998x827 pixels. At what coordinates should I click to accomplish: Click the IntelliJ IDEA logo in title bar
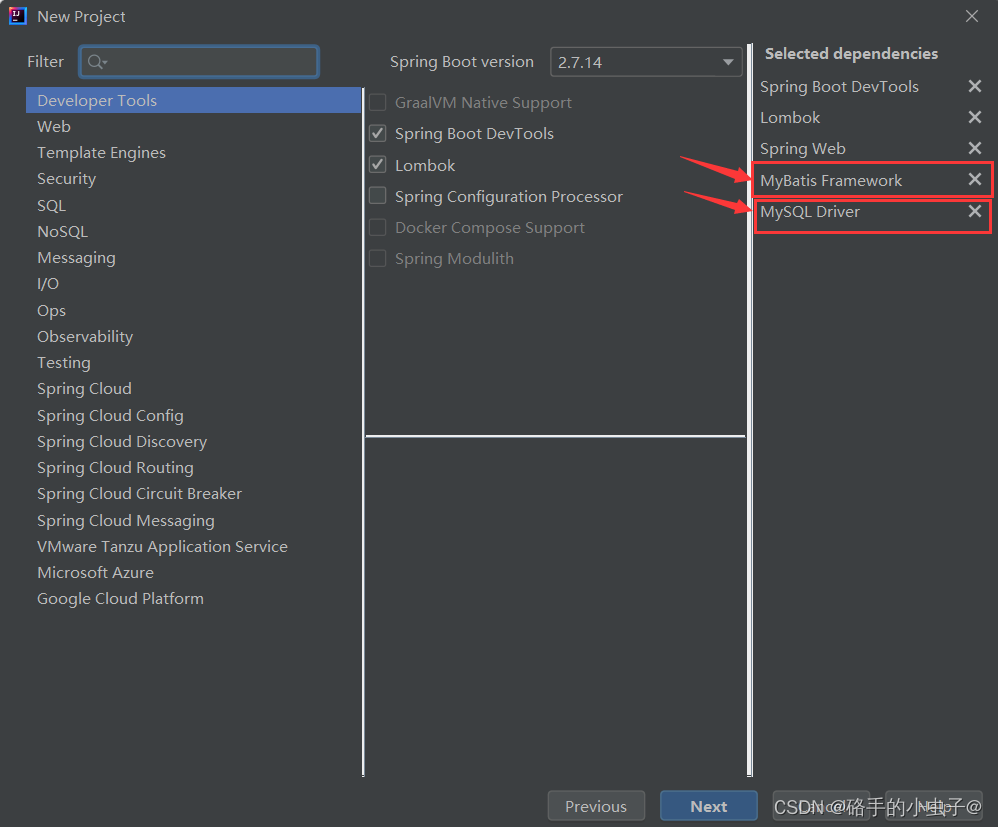click(16, 15)
